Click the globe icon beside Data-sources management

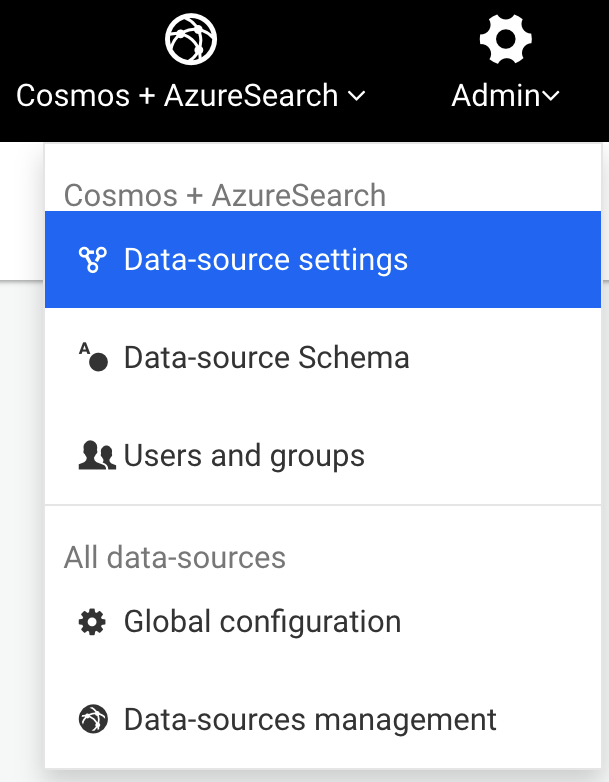(93, 719)
